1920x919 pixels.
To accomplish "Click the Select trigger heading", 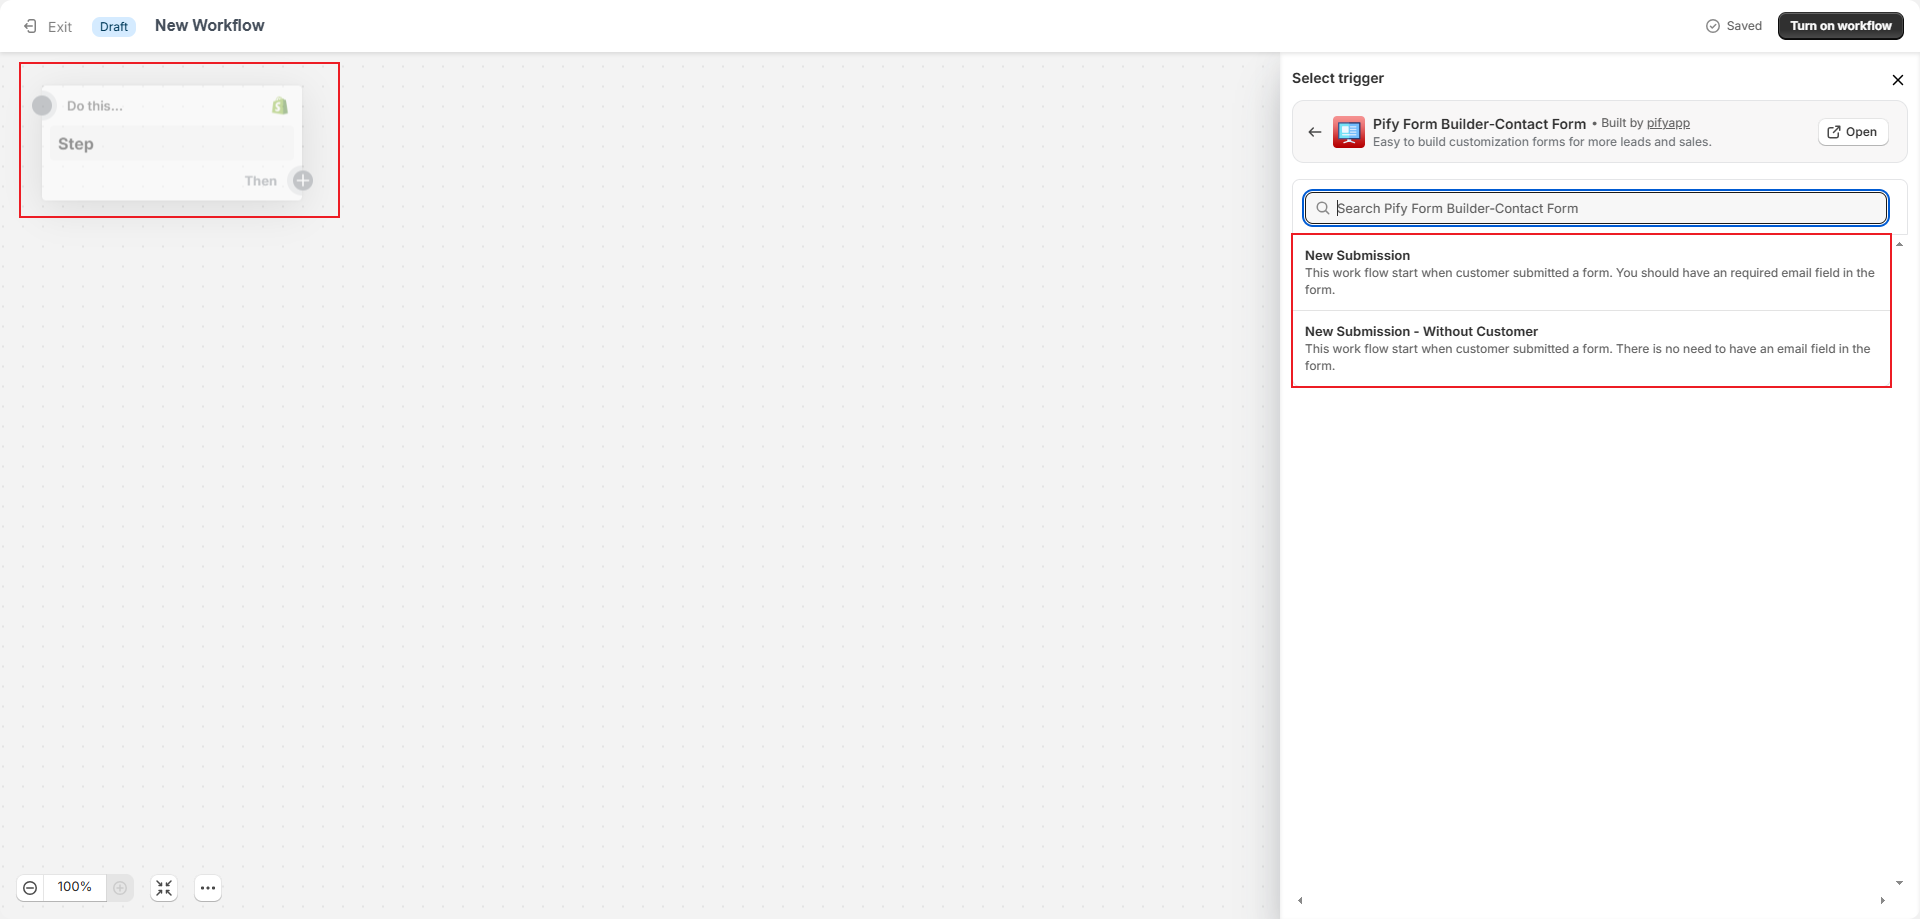I will [x=1338, y=78].
